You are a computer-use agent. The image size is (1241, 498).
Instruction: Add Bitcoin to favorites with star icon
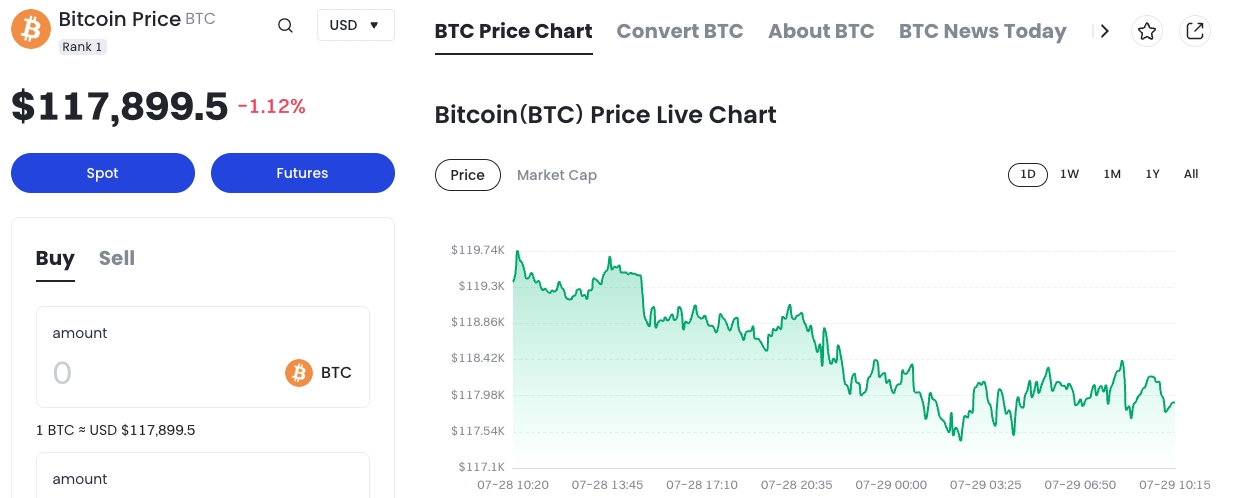pyautogui.click(x=1147, y=31)
